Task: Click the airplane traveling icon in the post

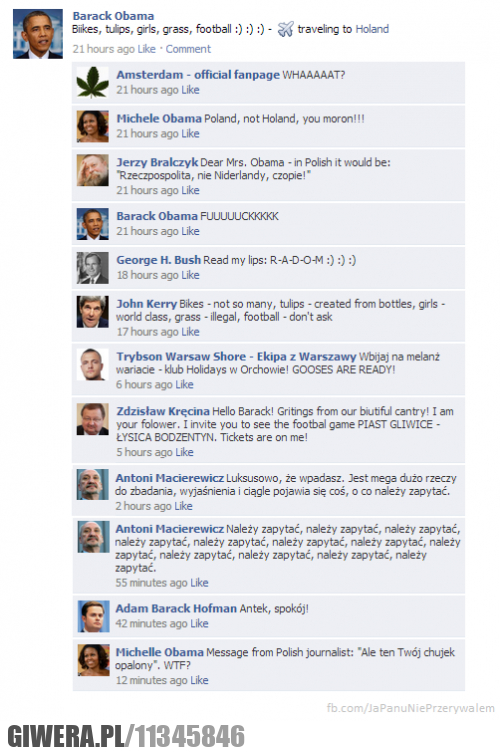Action: pos(285,29)
